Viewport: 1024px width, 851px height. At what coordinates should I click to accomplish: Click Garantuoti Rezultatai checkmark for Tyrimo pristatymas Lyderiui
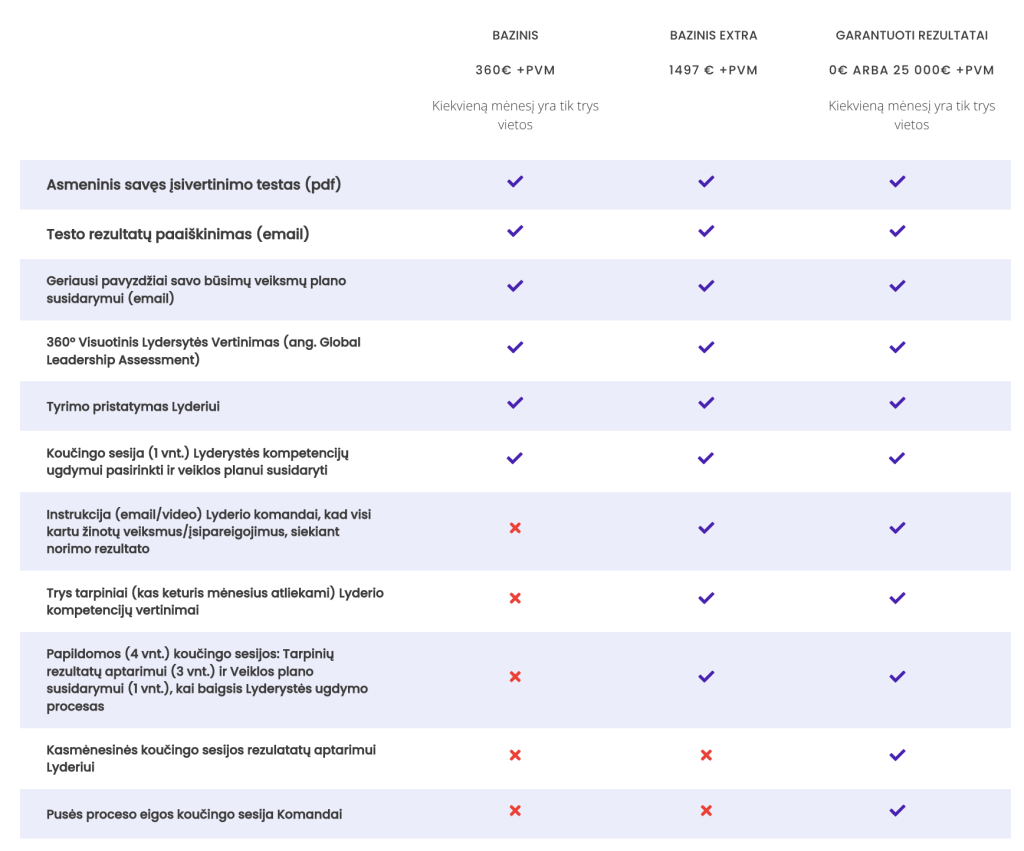pos(897,403)
